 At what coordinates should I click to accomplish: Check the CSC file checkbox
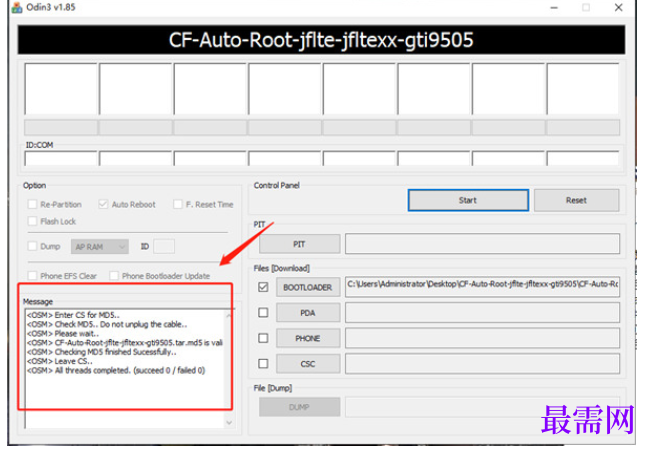(x=263, y=364)
